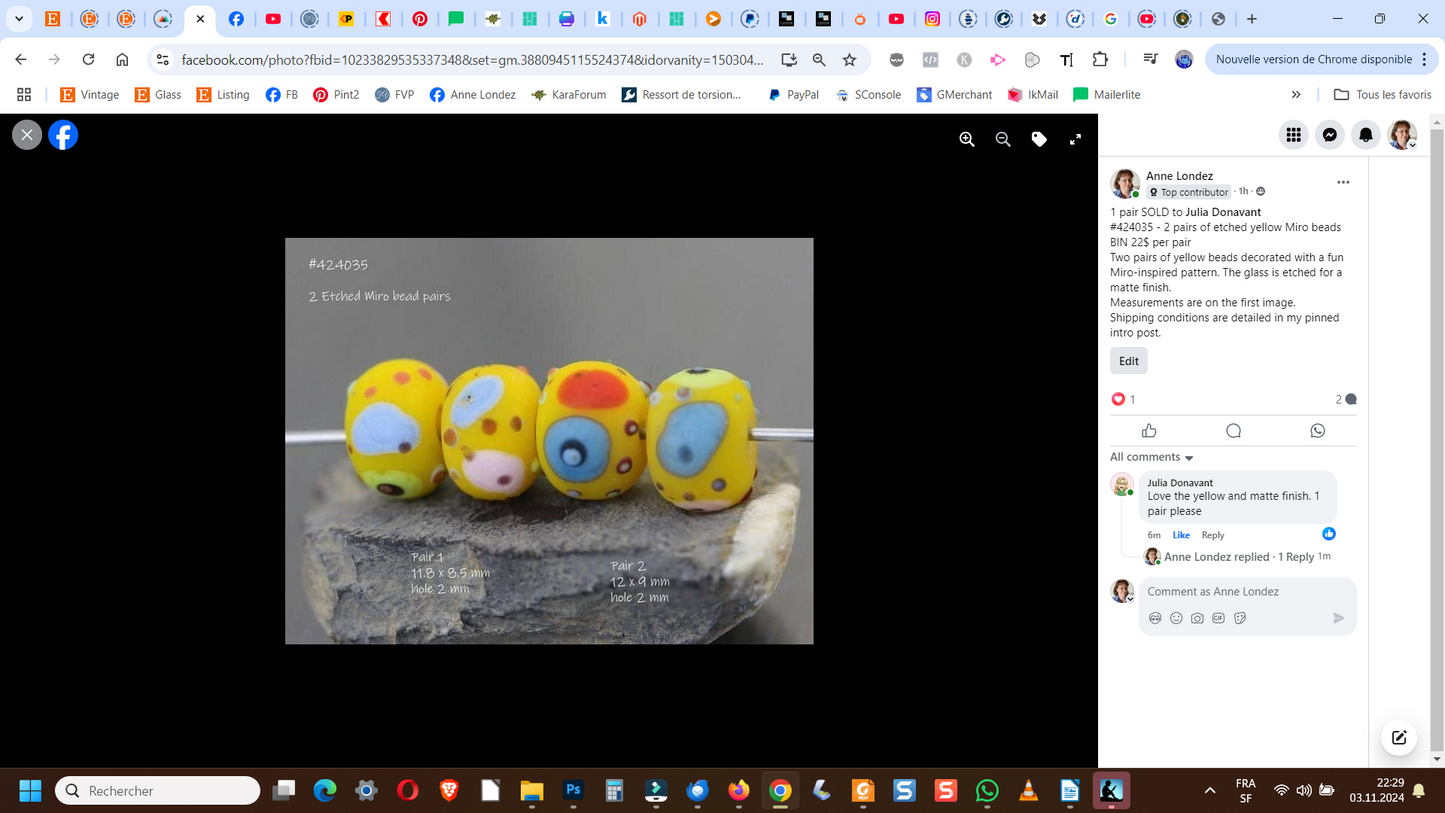This screenshot has width=1445, height=813.
Task: Zoom in on the photo
Action: (967, 140)
